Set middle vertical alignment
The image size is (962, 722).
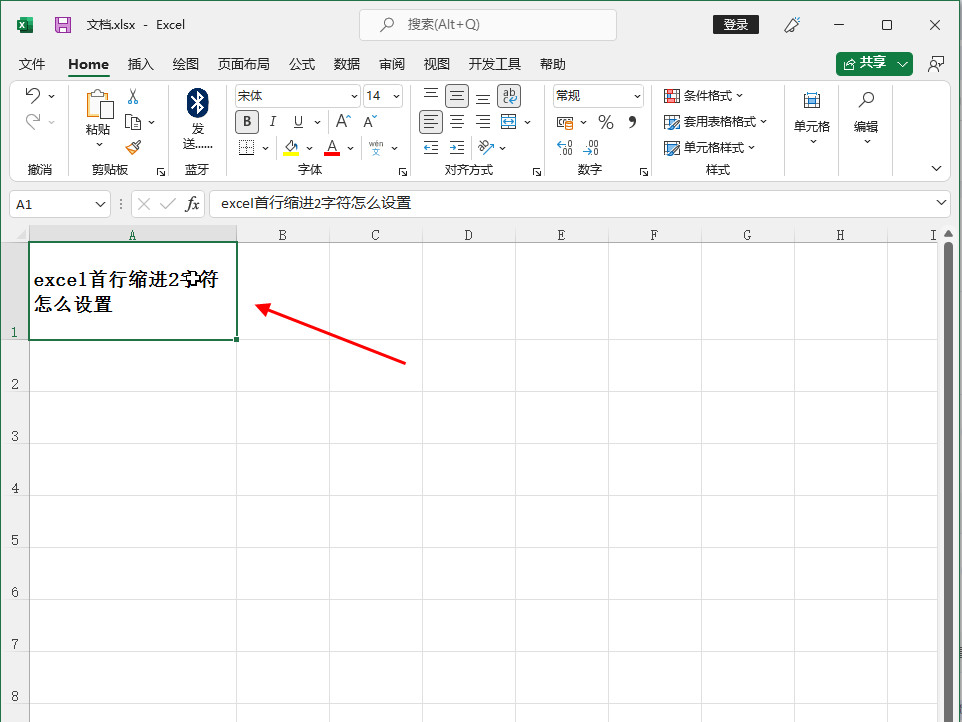click(456, 96)
